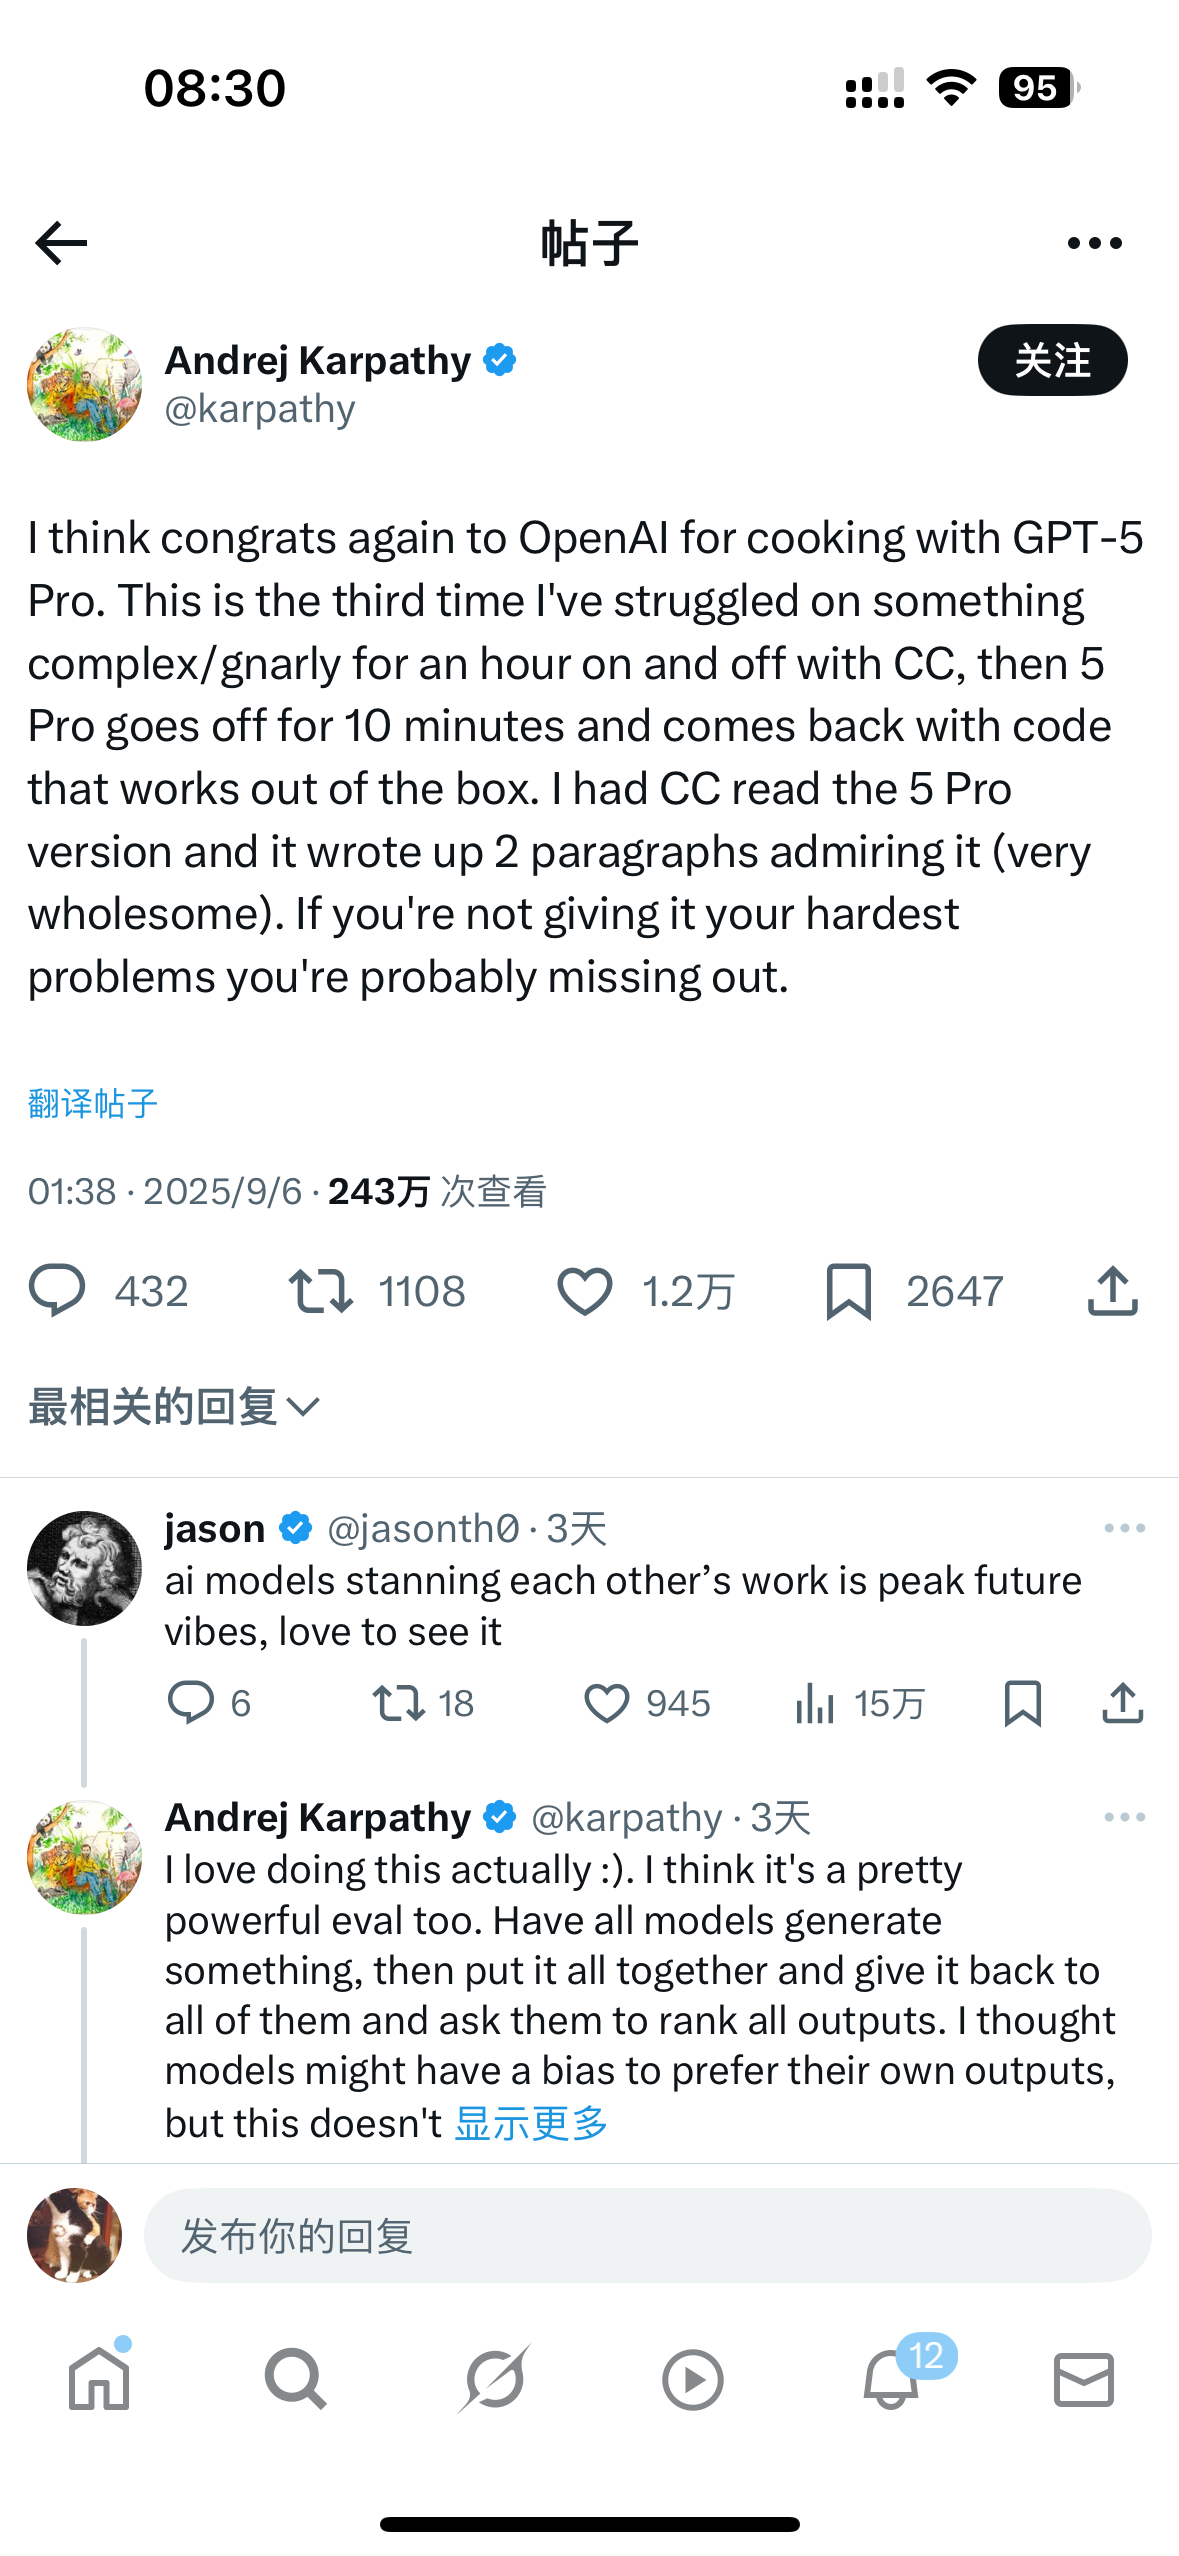
Task: Open the three-dot post options menu
Action: tap(1094, 243)
